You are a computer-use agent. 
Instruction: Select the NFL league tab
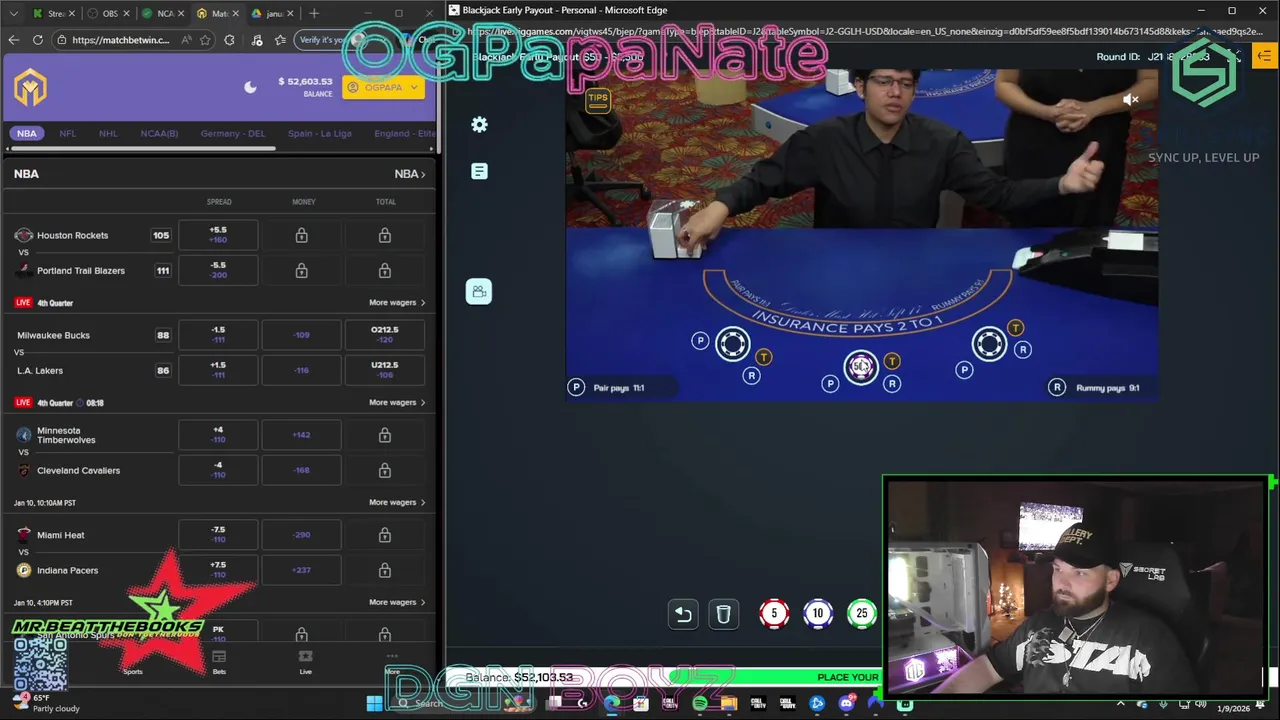pyautogui.click(x=67, y=133)
